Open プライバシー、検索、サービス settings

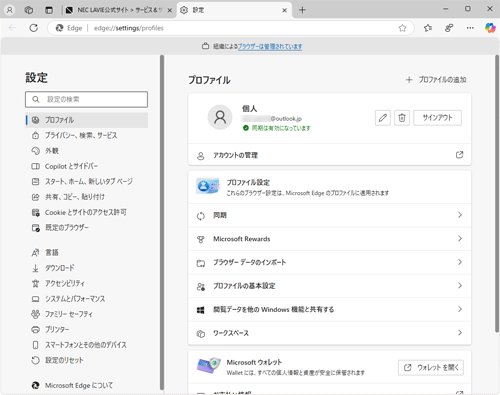87,135
